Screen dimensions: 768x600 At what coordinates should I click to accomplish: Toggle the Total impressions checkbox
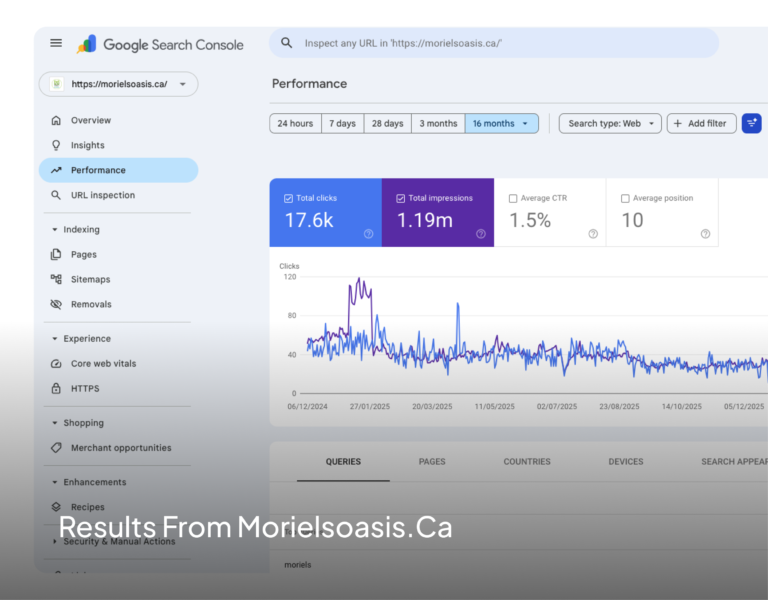tap(401, 198)
